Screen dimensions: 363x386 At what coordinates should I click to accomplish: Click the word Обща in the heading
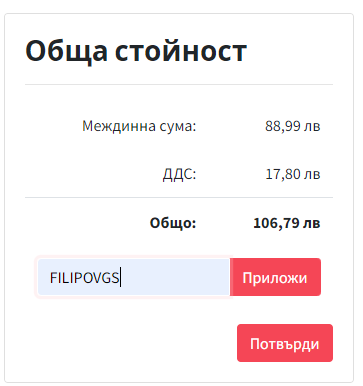click(x=67, y=51)
